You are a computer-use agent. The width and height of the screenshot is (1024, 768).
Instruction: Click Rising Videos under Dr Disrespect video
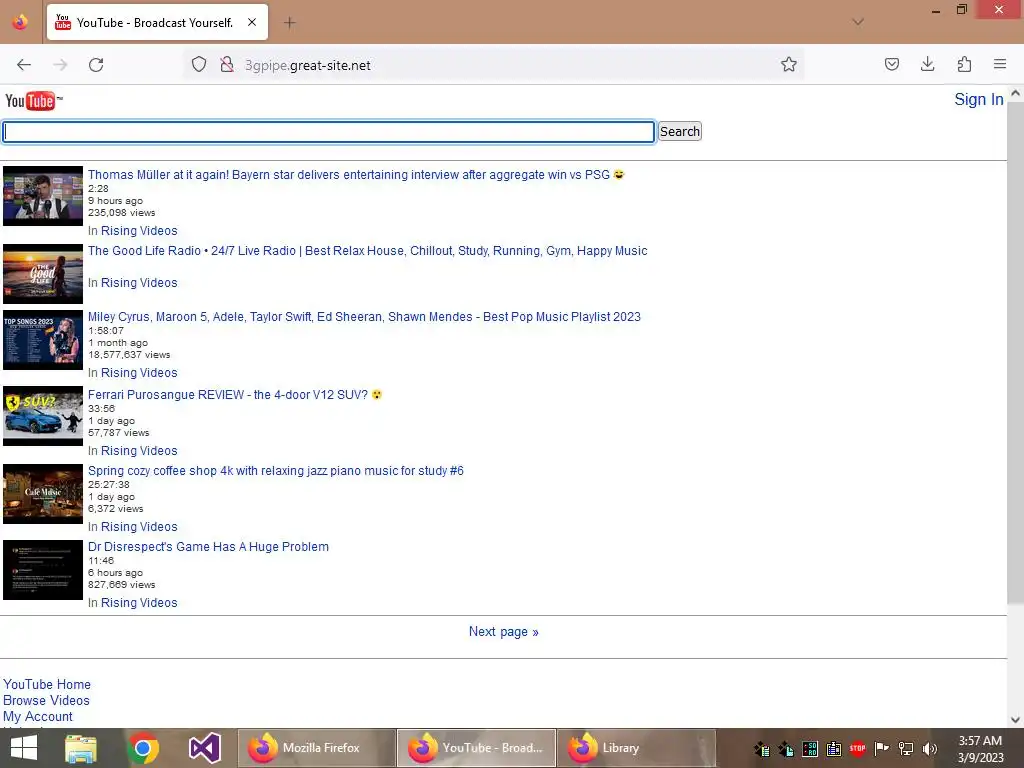point(139,603)
